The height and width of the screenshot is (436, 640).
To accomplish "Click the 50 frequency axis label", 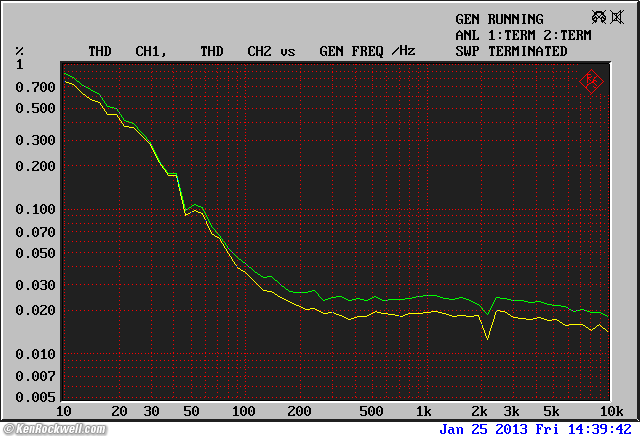I will (191, 411).
